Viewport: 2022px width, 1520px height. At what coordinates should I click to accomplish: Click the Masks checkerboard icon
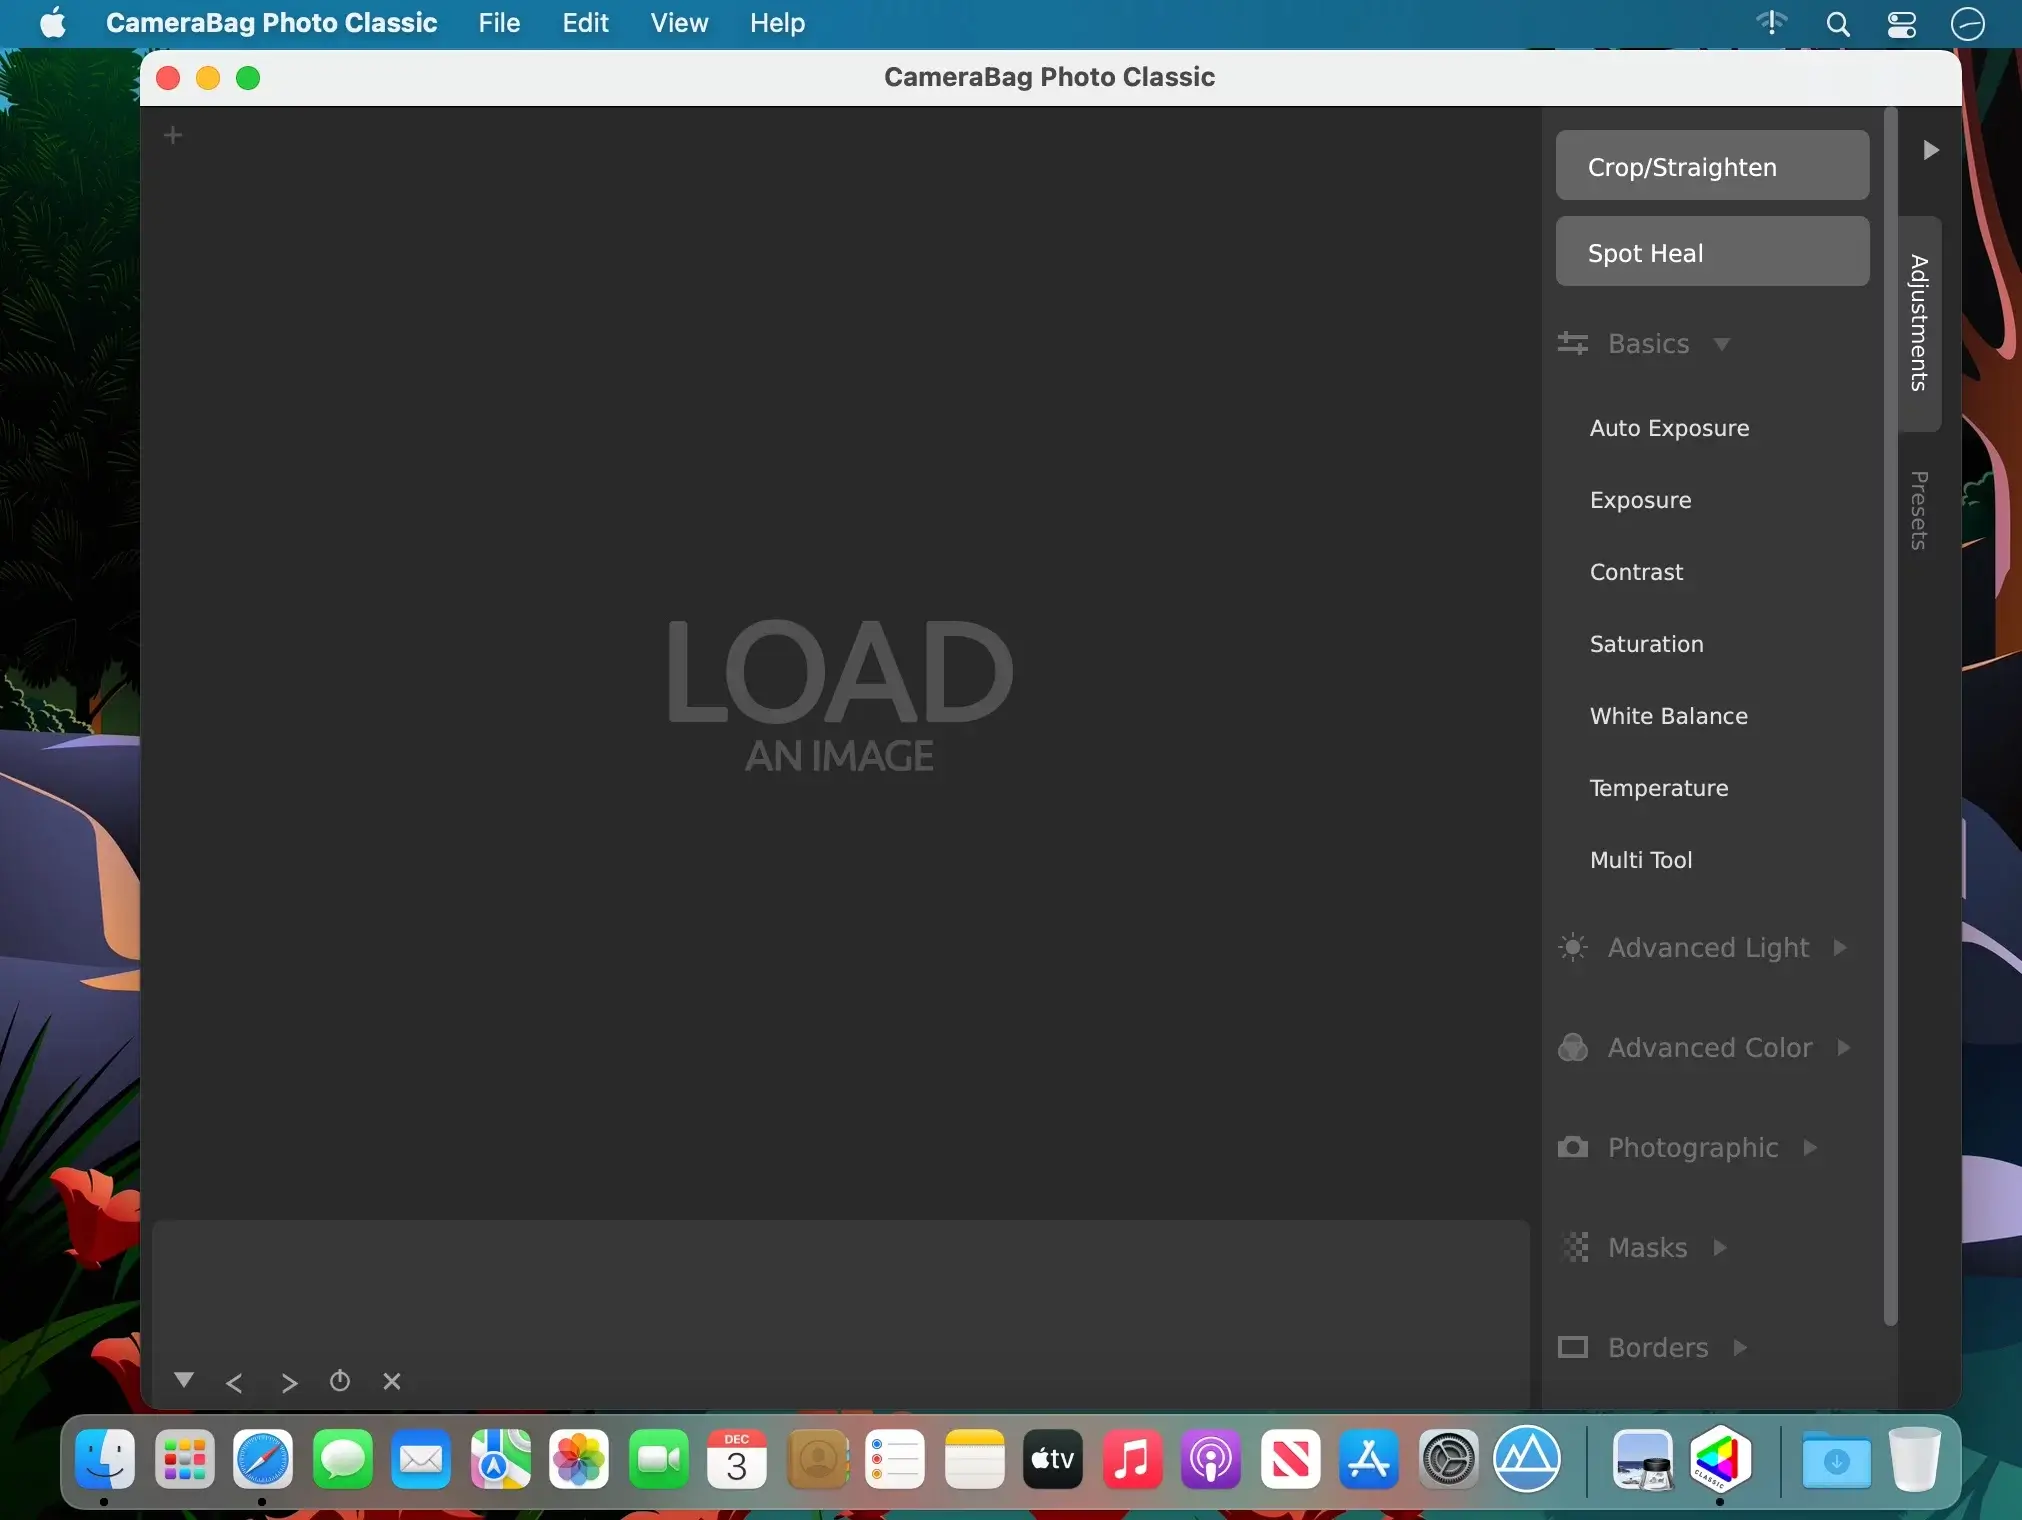[x=1576, y=1247]
